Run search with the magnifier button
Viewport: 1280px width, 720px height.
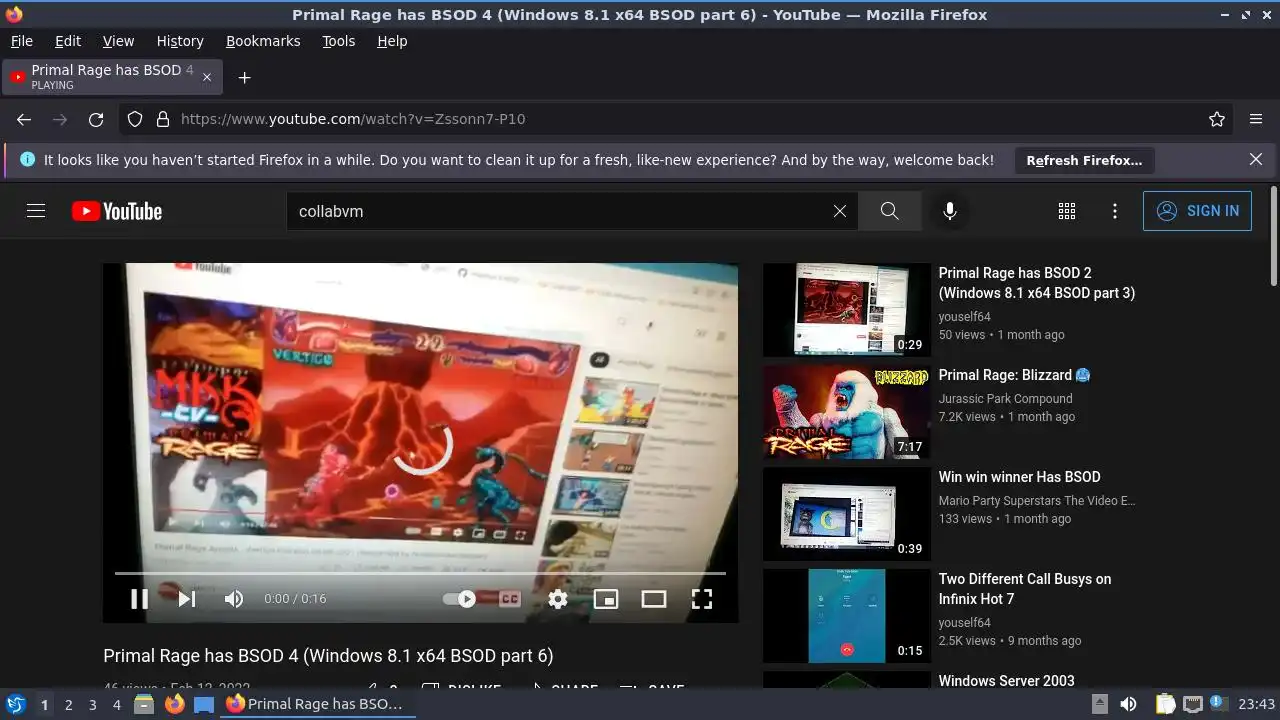click(889, 211)
